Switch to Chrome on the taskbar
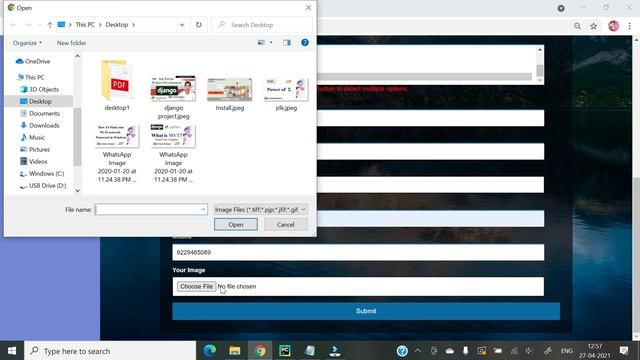This screenshot has height=360, width=640. pyautogui.click(x=260, y=351)
